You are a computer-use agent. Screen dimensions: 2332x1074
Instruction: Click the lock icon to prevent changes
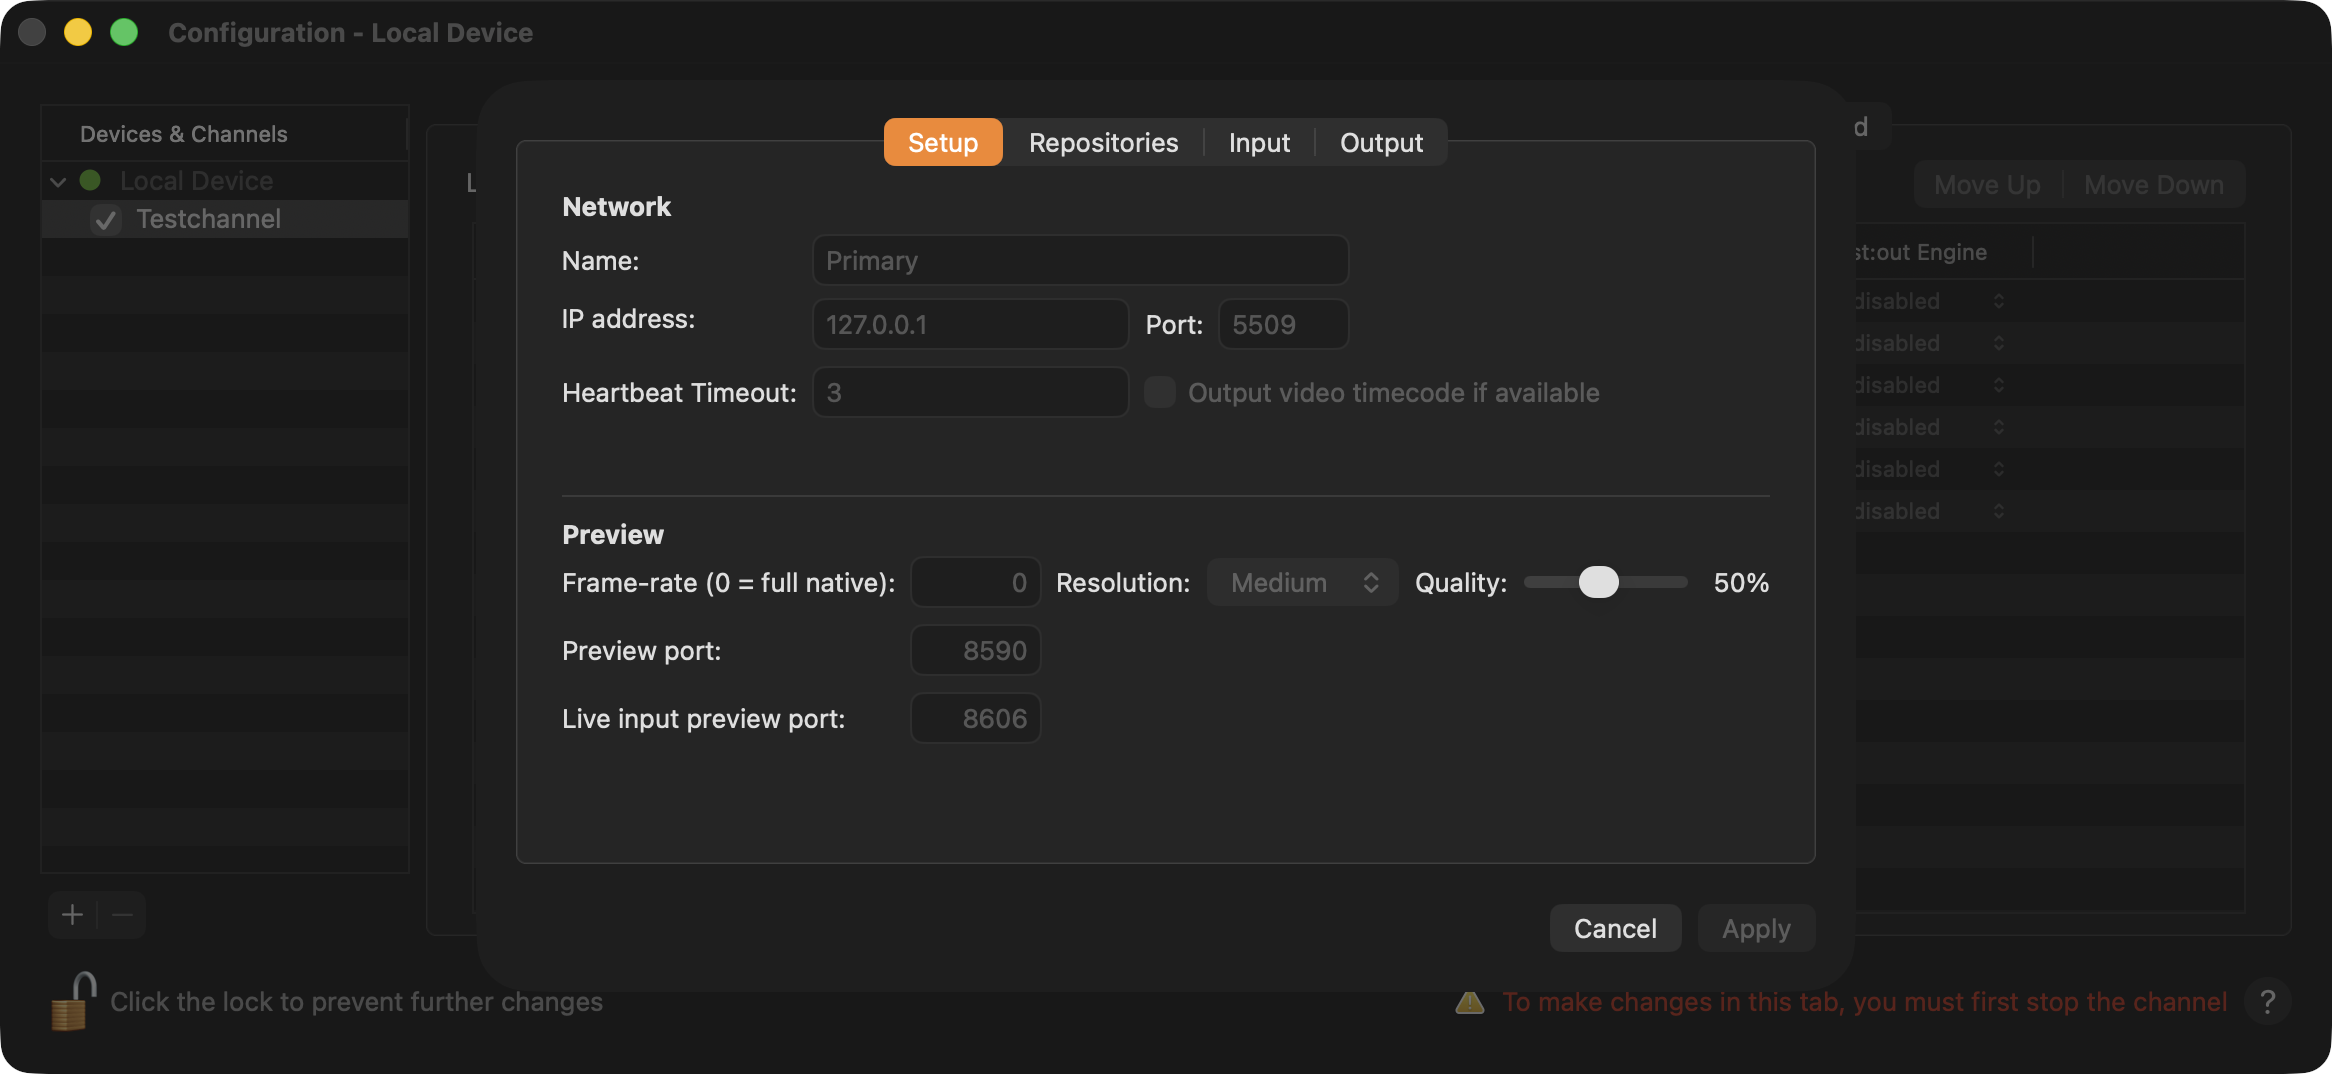pyautogui.click(x=73, y=1001)
